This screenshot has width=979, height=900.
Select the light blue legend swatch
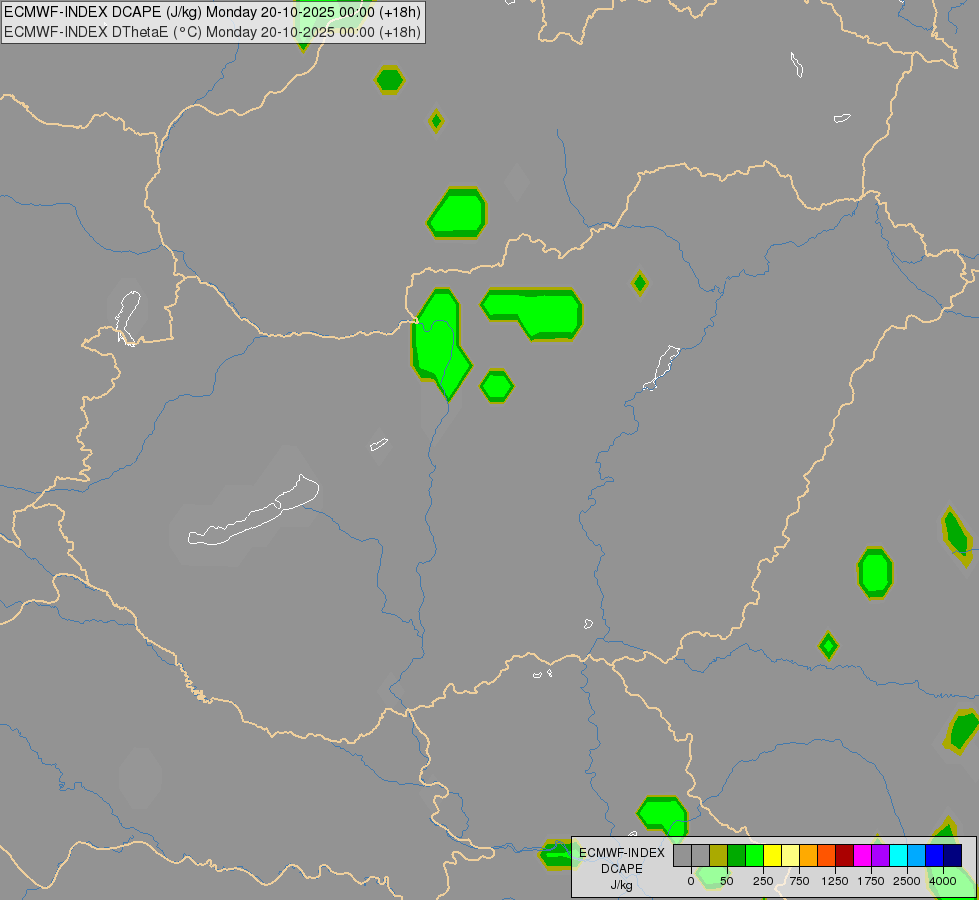click(x=917, y=855)
